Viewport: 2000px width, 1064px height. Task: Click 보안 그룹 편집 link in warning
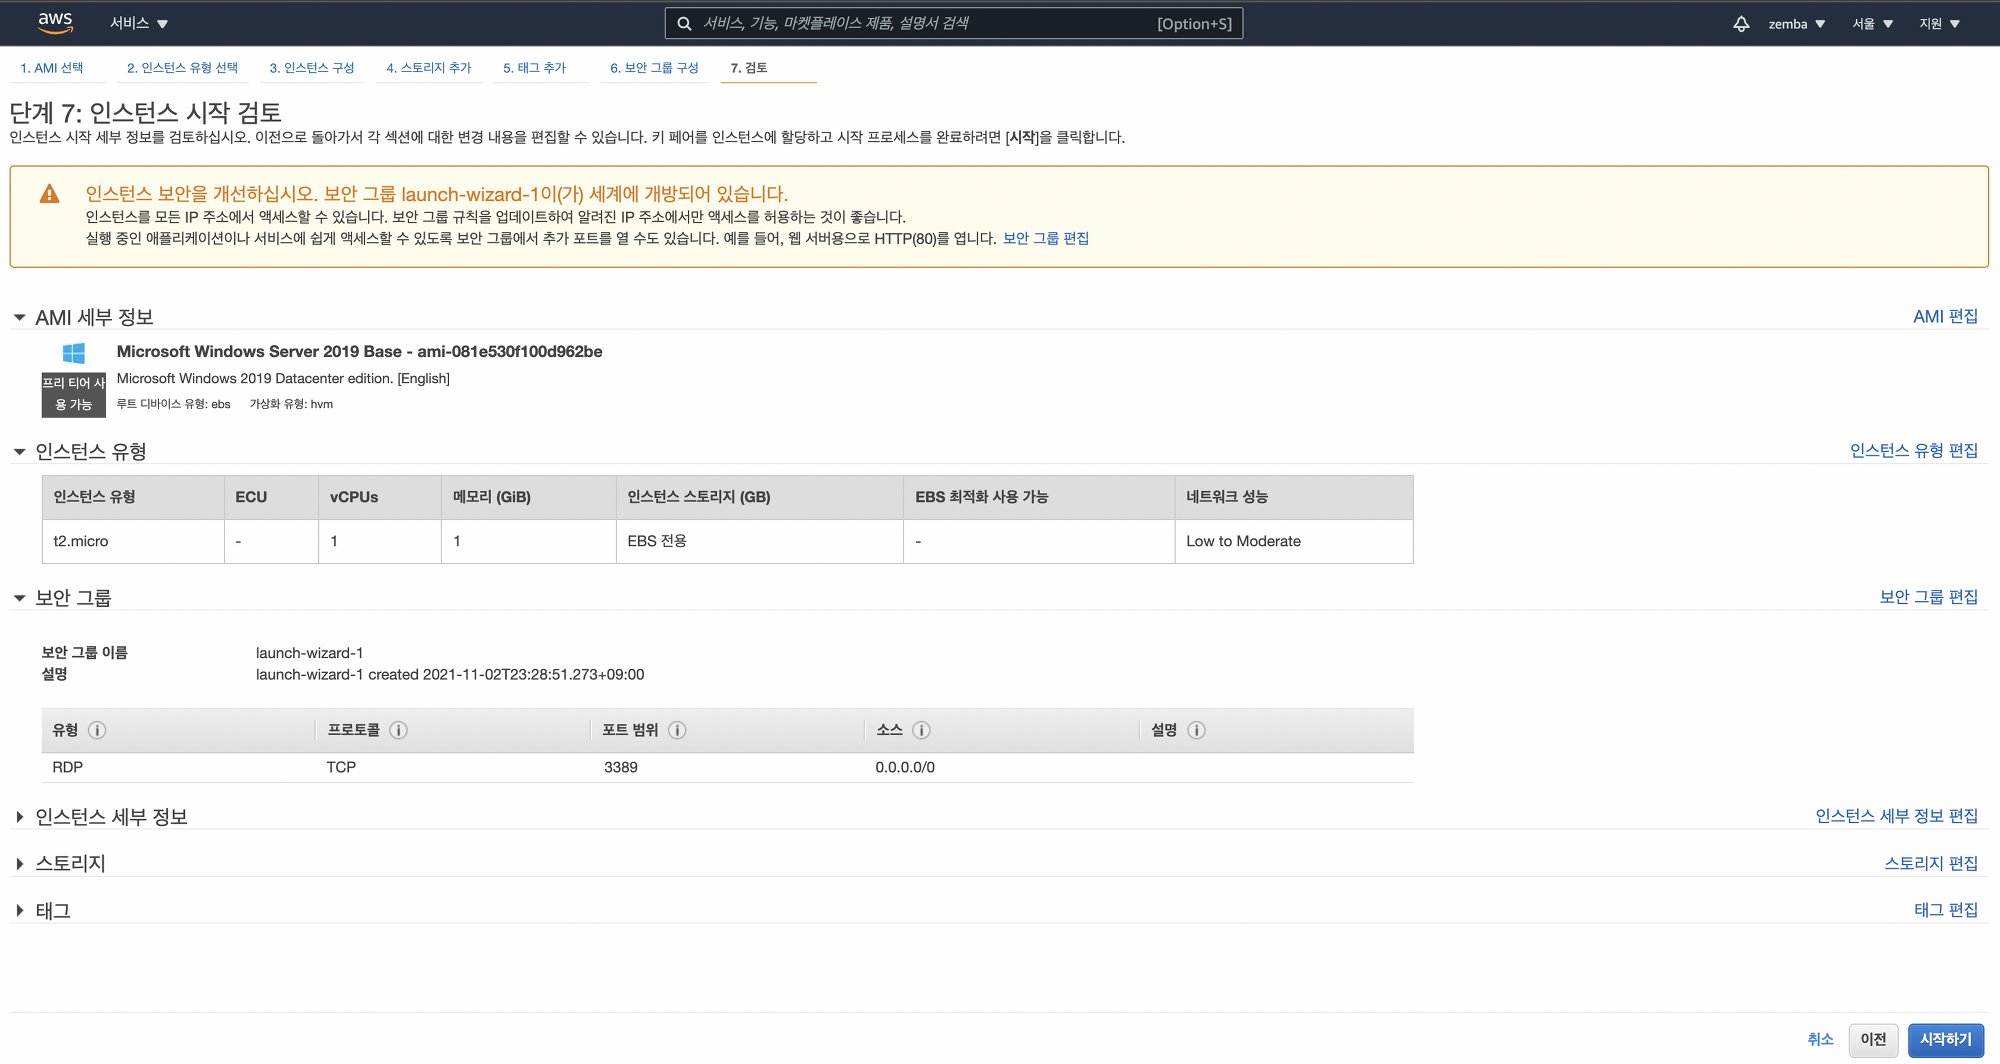(1046, 238)
